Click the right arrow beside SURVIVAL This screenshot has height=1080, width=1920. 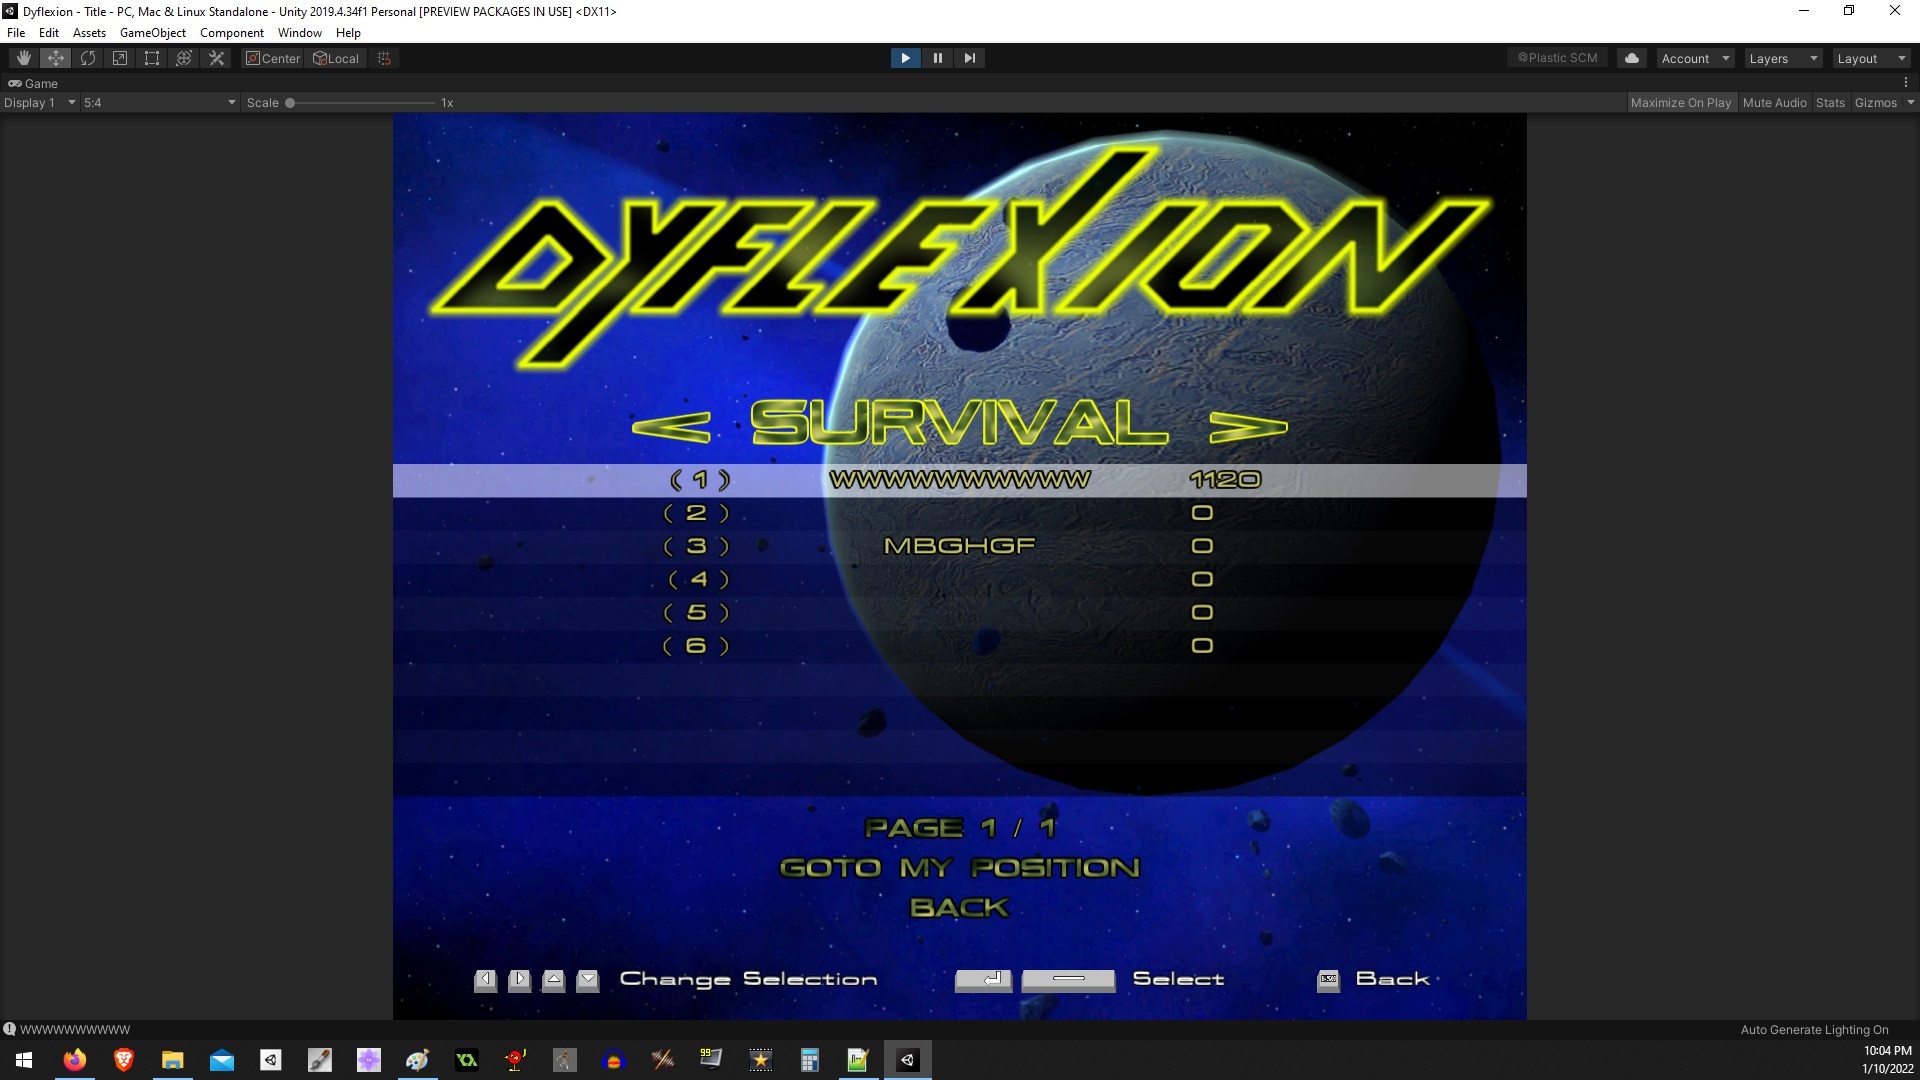[1248, 428]
